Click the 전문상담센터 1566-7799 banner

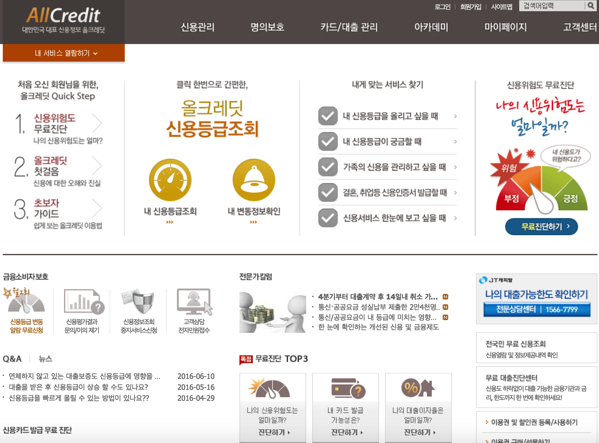[537, 309]
